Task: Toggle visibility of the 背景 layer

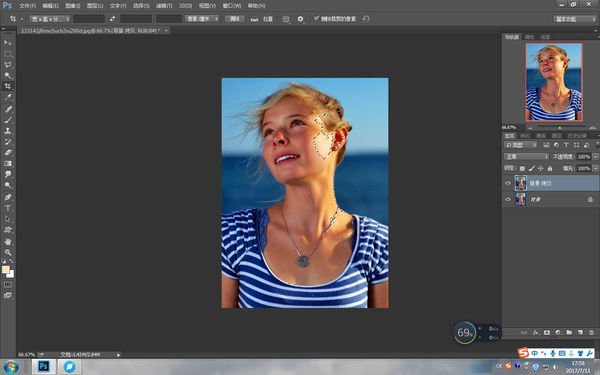Action: pyautogui.click(x=508, y=199)
